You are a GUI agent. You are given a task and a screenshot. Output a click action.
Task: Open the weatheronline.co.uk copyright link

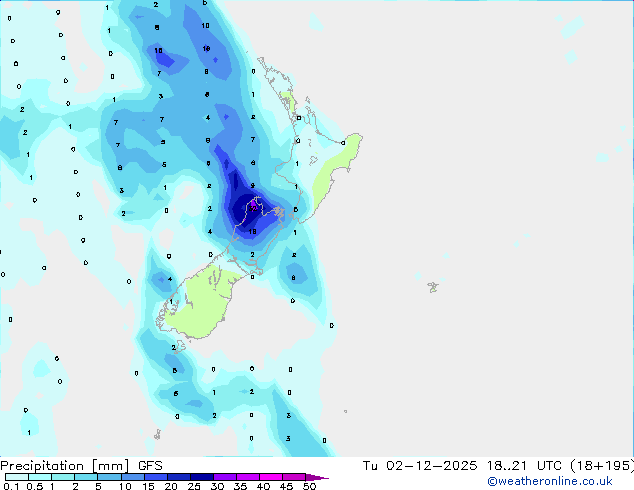coord(550,481)
